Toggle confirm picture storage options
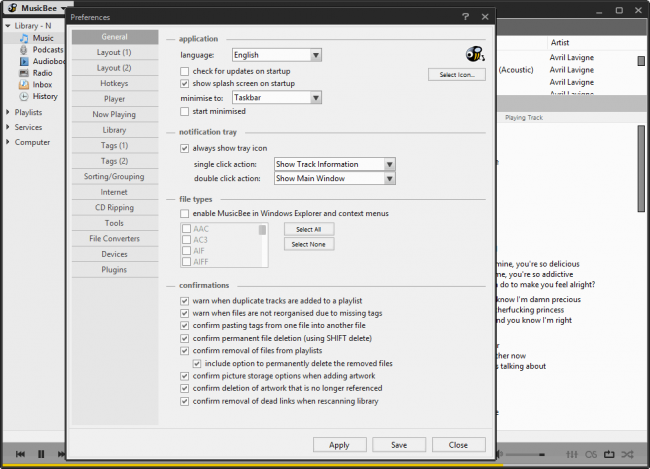The height and width of the screenshot is (469, 650). [x=184, y=376]
